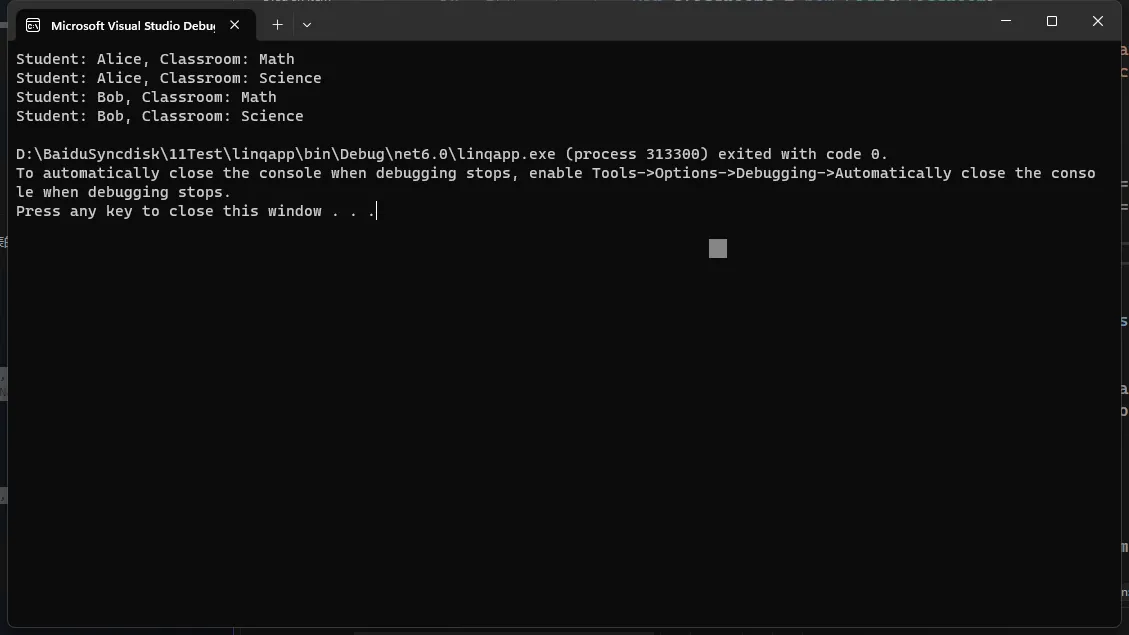The height and width of the screenshot is (635, 1129).
Task: Maximize the terminal window
Action: 1052,21
